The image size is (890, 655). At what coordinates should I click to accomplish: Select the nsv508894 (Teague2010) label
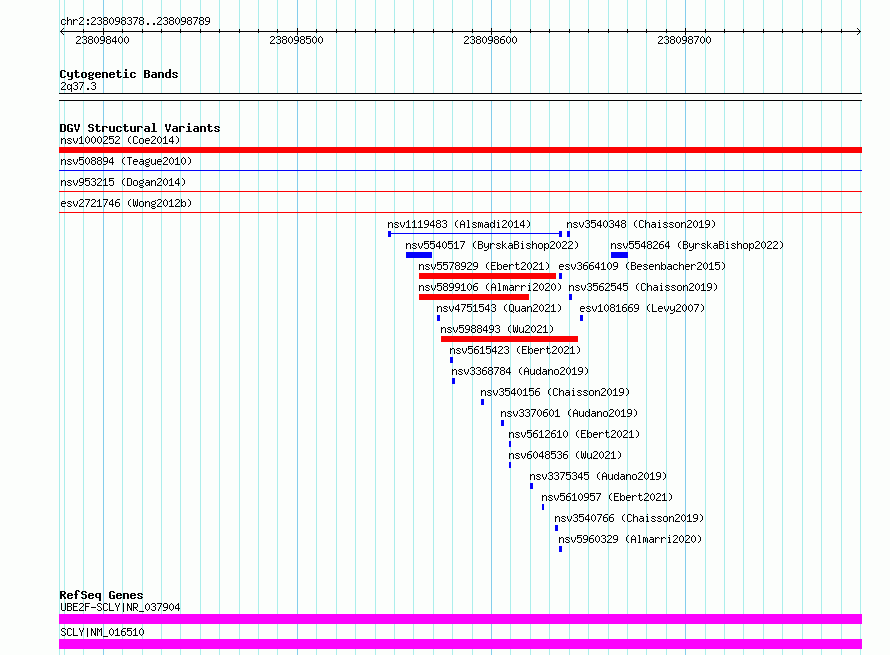tap(126, 161)
